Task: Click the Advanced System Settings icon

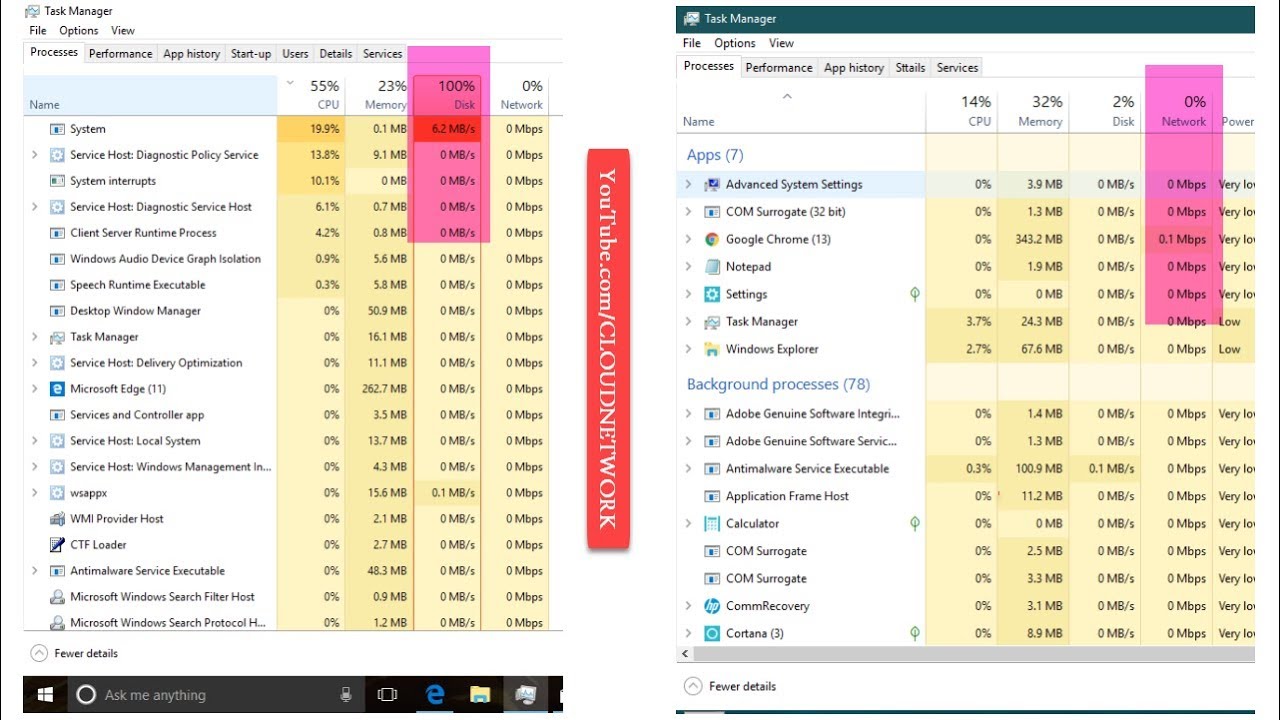Action: (712, 184)
